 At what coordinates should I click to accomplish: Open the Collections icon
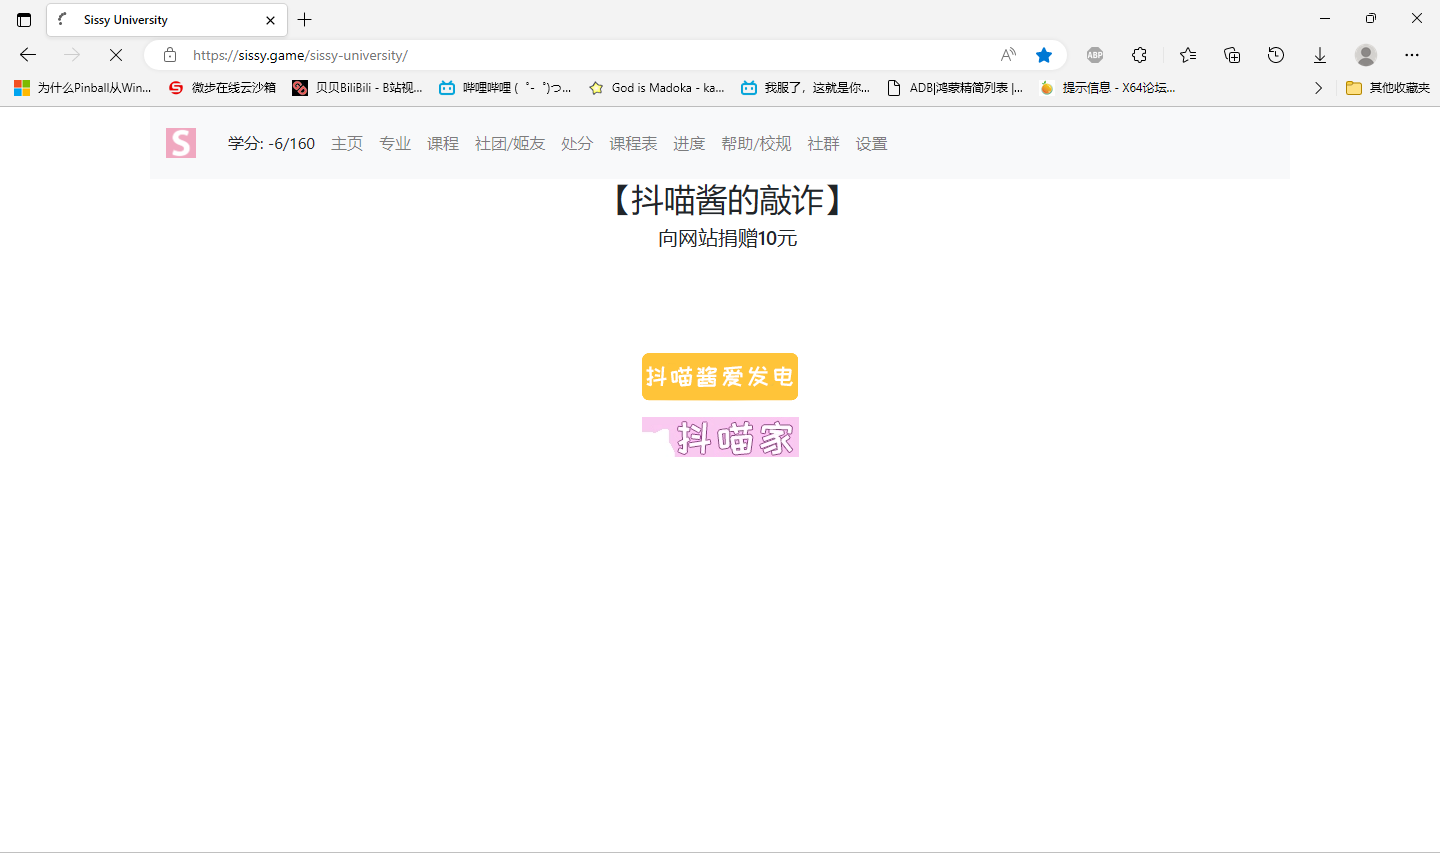pyautogui.click(x=1232, y=55)
